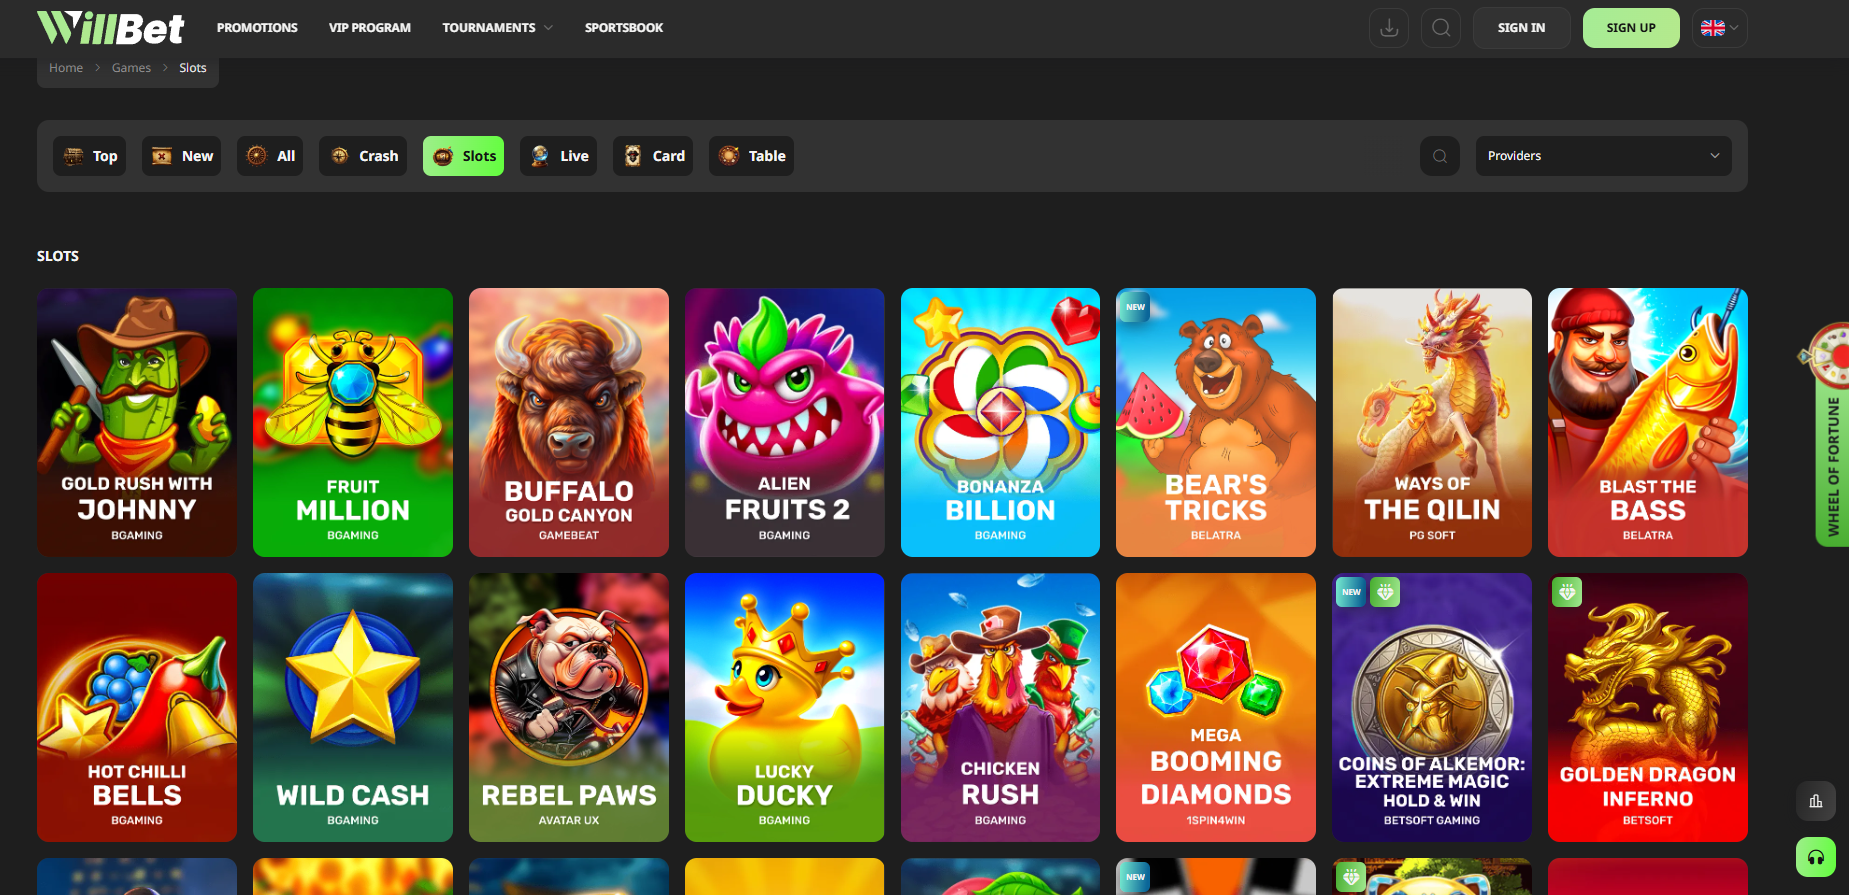Open Wild Cash slot
1849x895 pixels.
click(x=353, y=707)
